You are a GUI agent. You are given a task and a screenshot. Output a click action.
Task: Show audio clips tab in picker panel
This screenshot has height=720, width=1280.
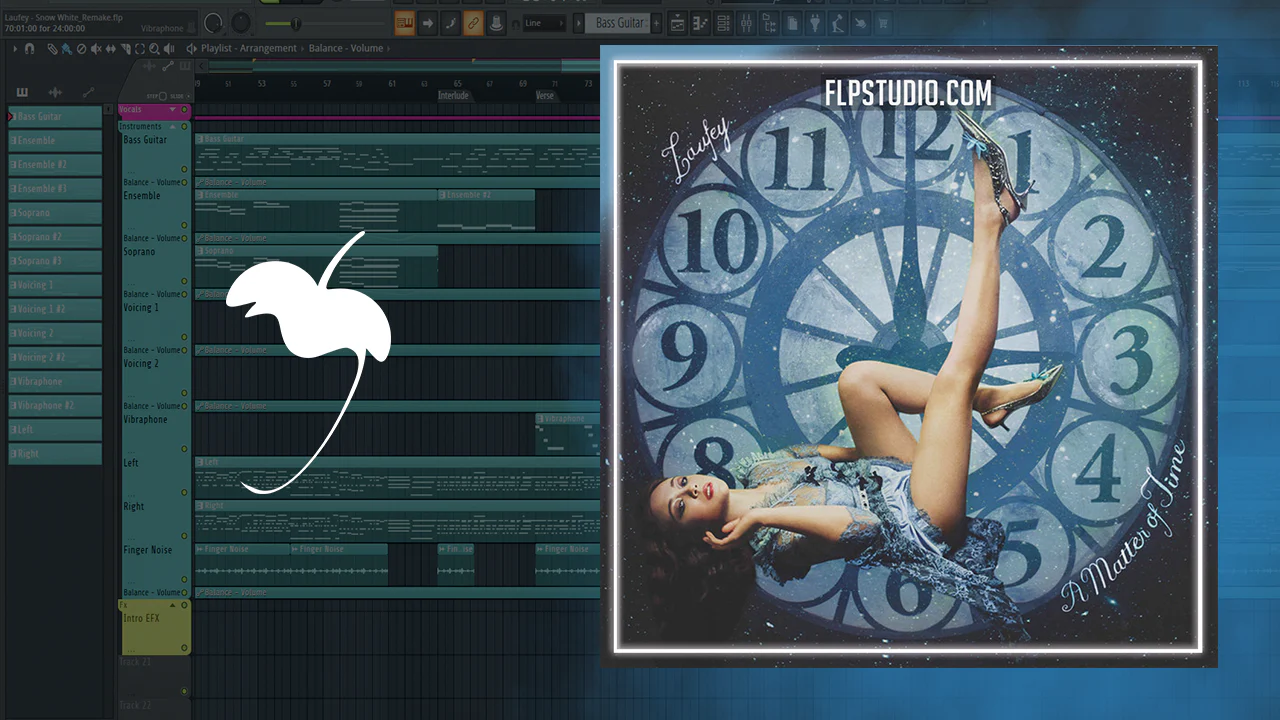tap(55, 92)
